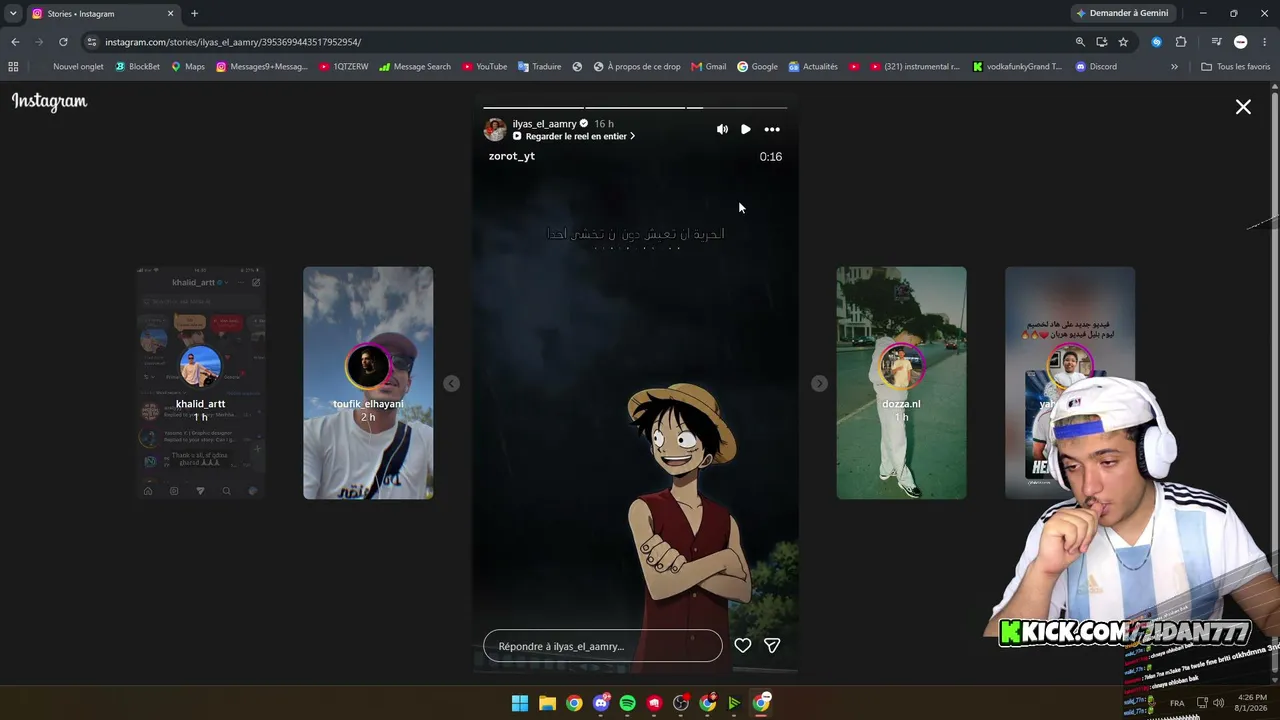Open the story's three-dot options menu

tap(772, 129)
